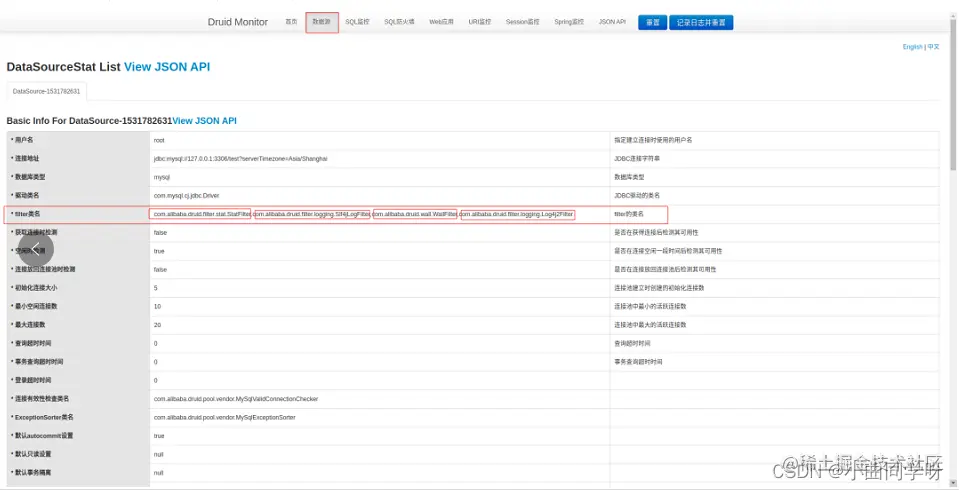
Task: Select the 数据源 tab in top navigation
Action: pos(322,21)
